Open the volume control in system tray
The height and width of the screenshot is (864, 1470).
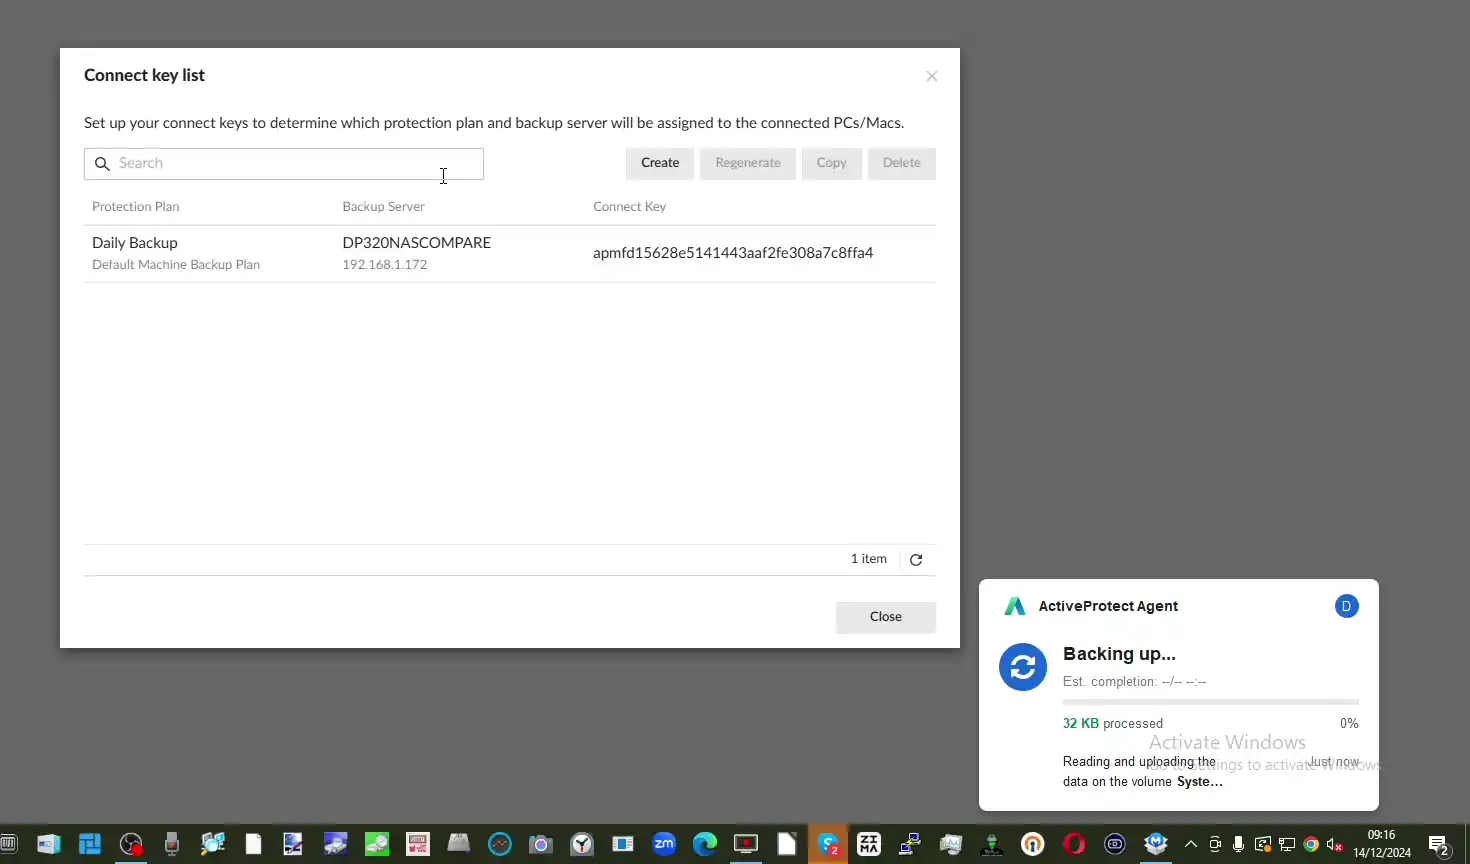click(x=1334, y=843)
